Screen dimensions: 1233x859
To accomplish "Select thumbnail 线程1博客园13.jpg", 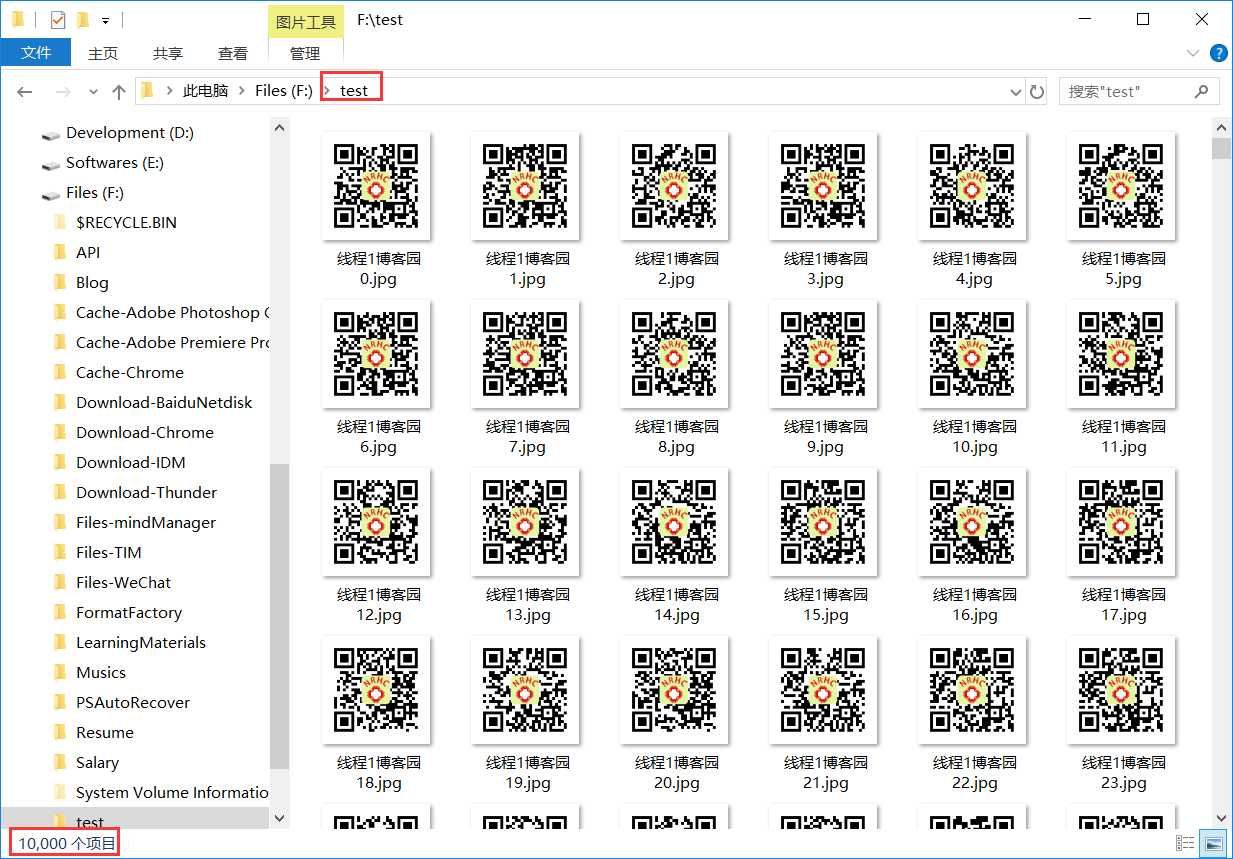I will (526, 522).
